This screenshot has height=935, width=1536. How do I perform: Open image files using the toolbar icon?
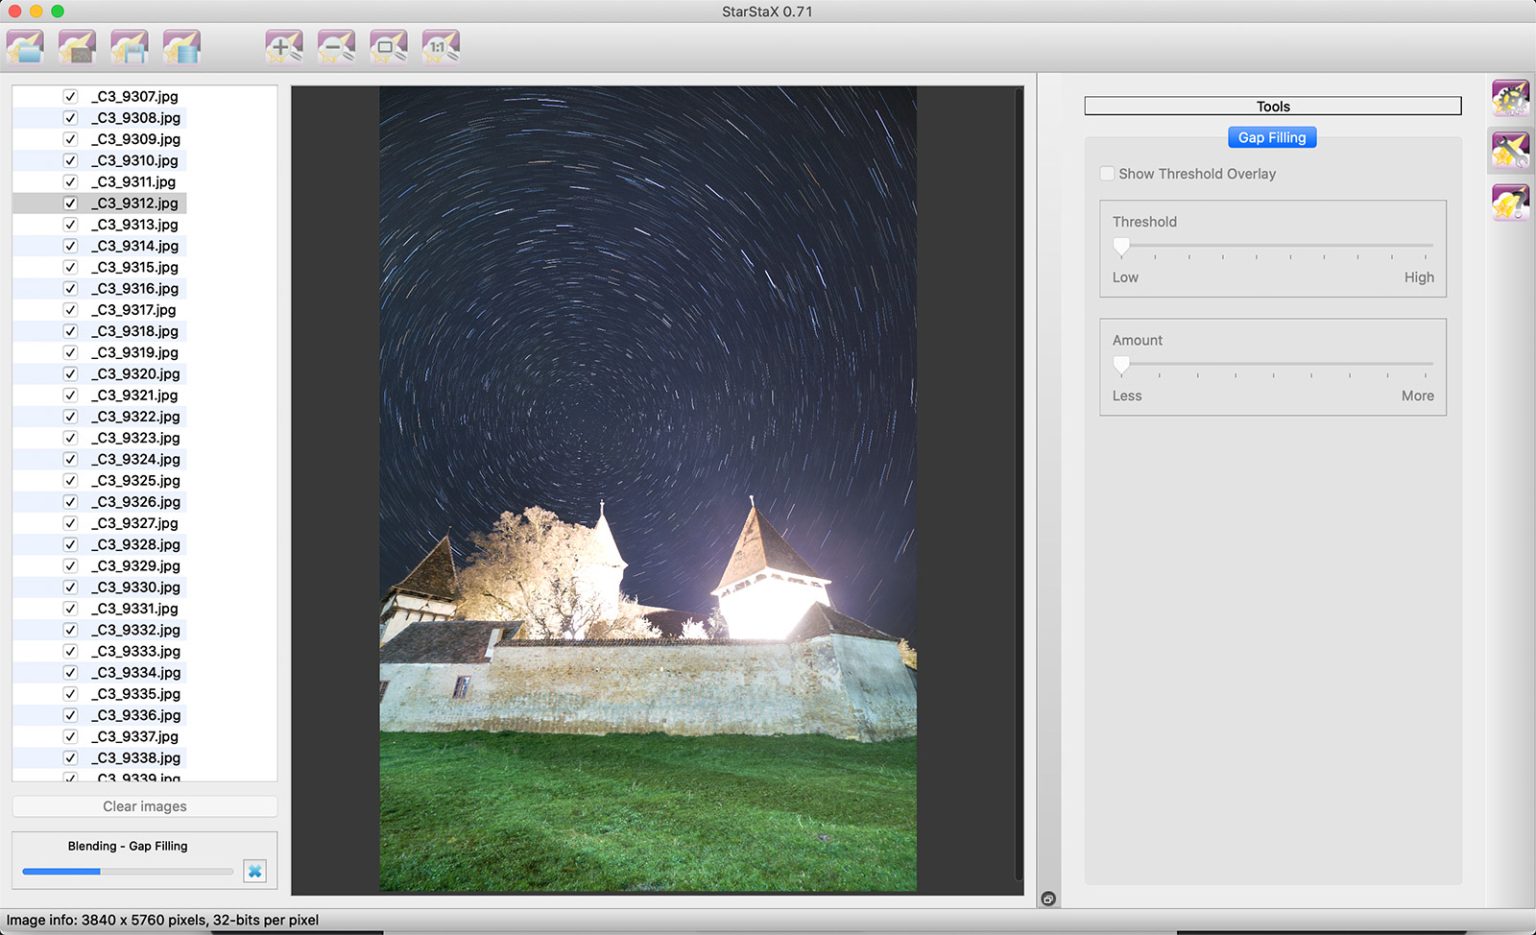25,46
